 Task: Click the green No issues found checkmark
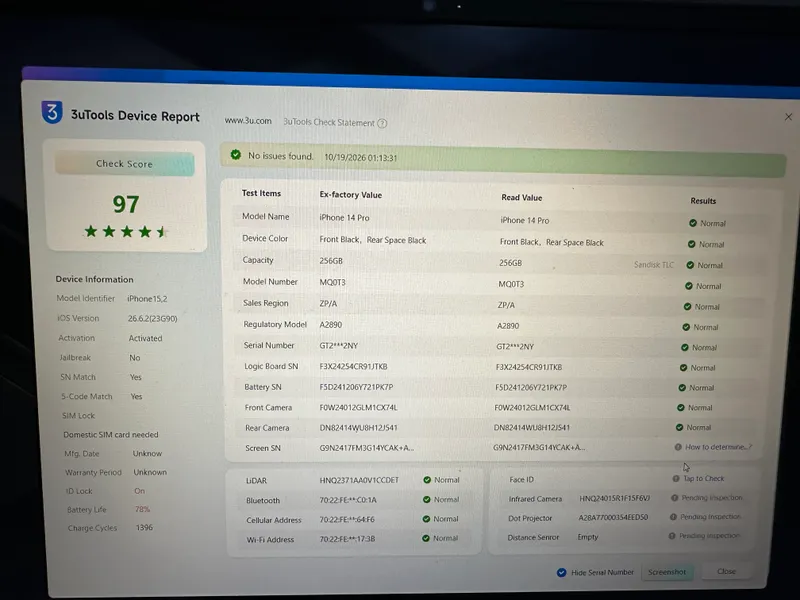(236, 155)
